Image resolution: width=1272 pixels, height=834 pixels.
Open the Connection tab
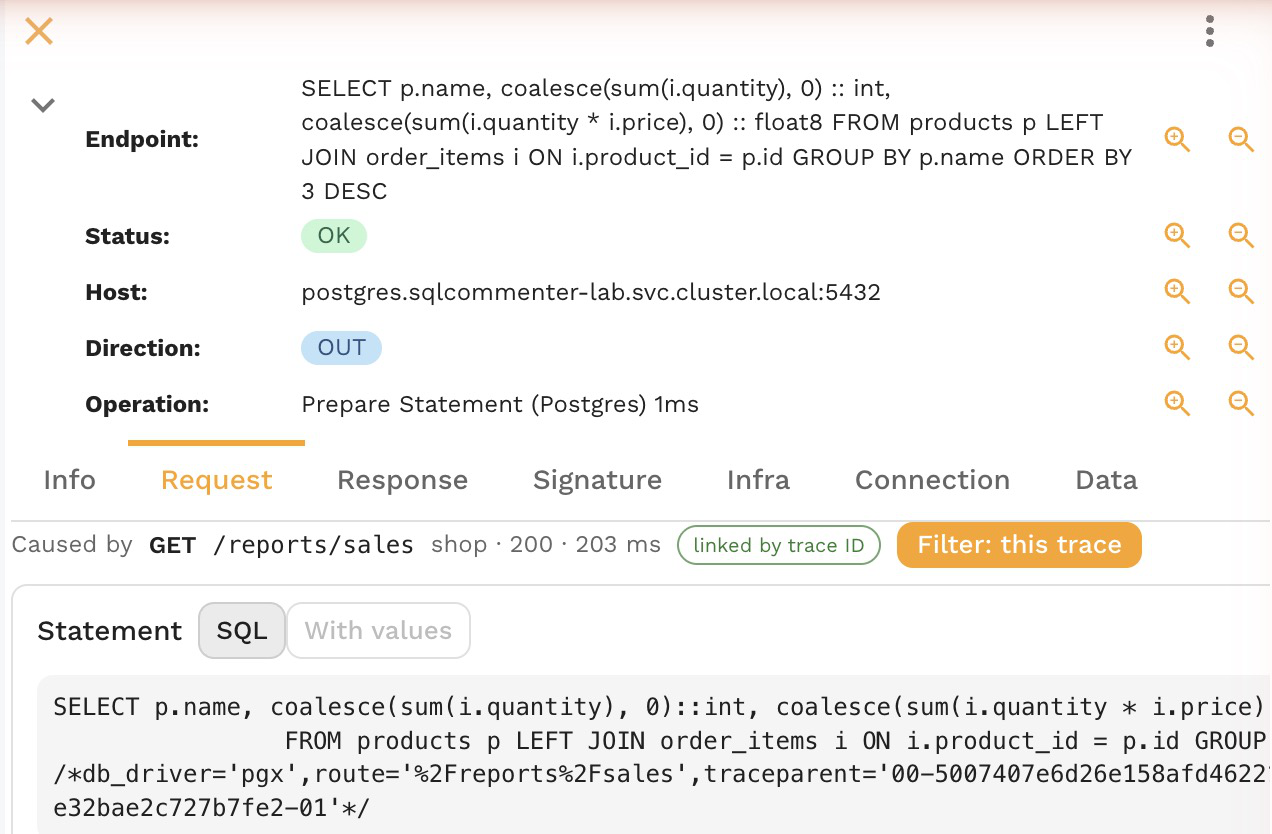pyautogui.click(x=932, y=480)
